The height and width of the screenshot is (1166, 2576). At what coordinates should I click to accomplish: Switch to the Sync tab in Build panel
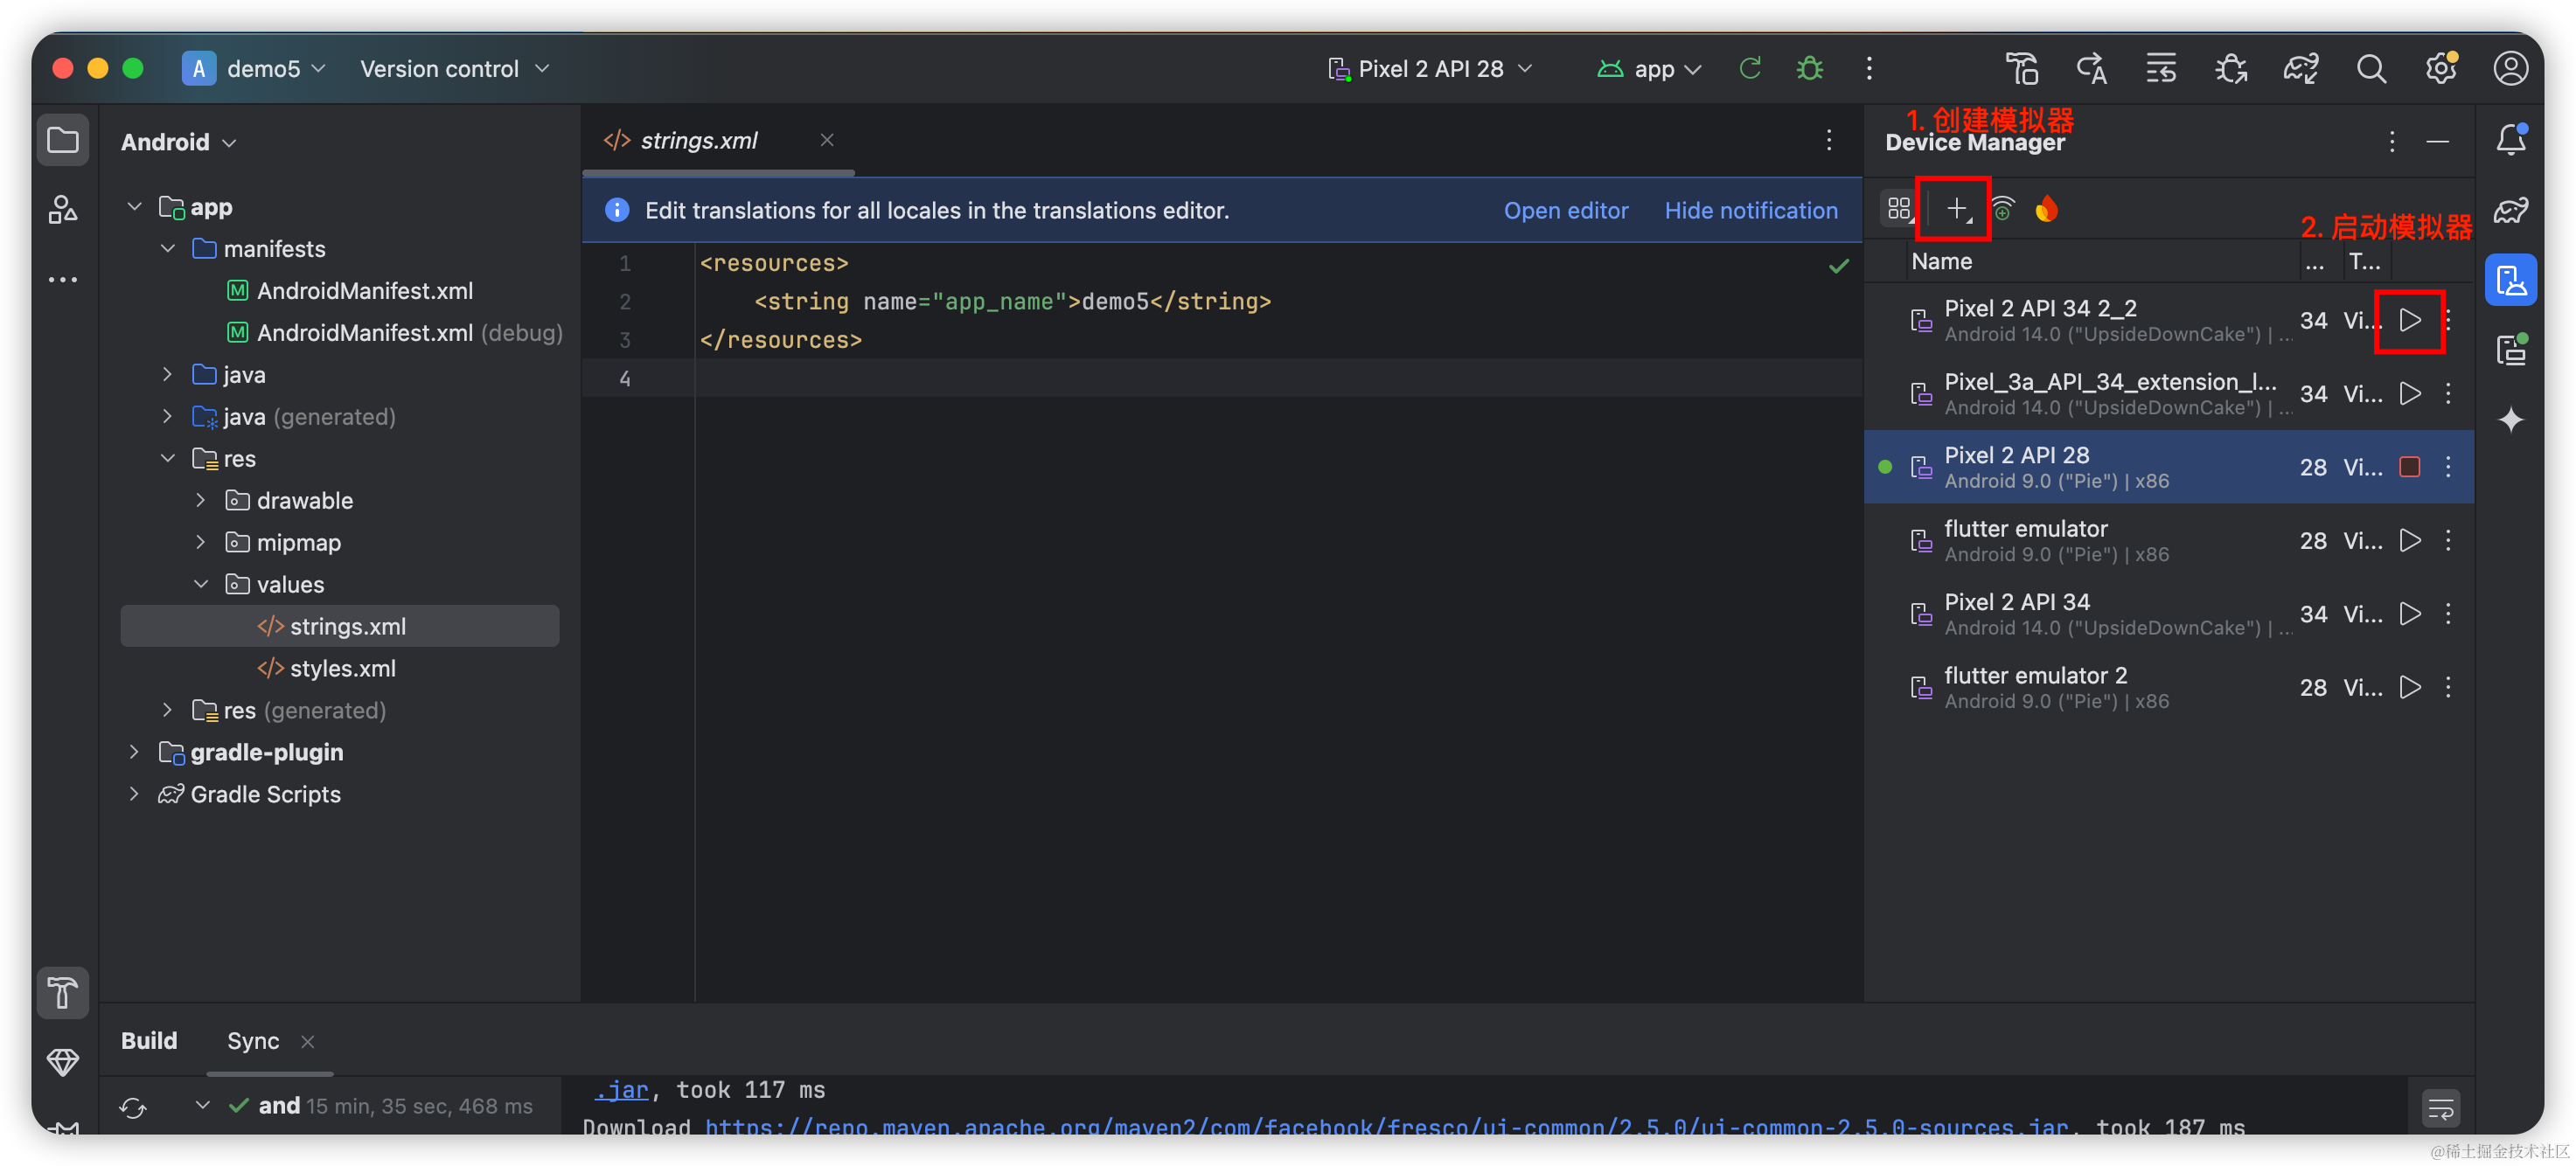253,1041
